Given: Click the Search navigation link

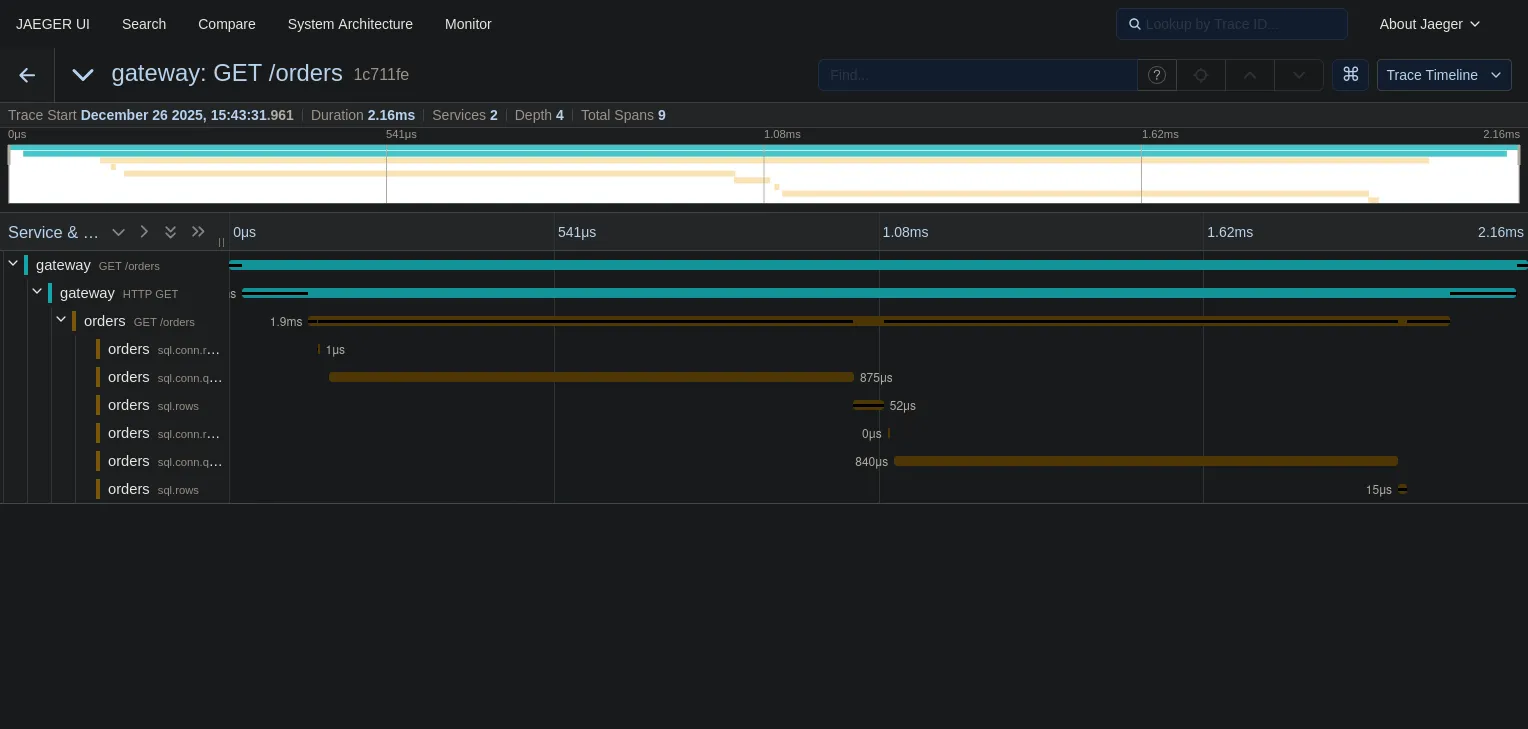Looking at the screenshot, I should pyautogui.click(x=144, y=24).
